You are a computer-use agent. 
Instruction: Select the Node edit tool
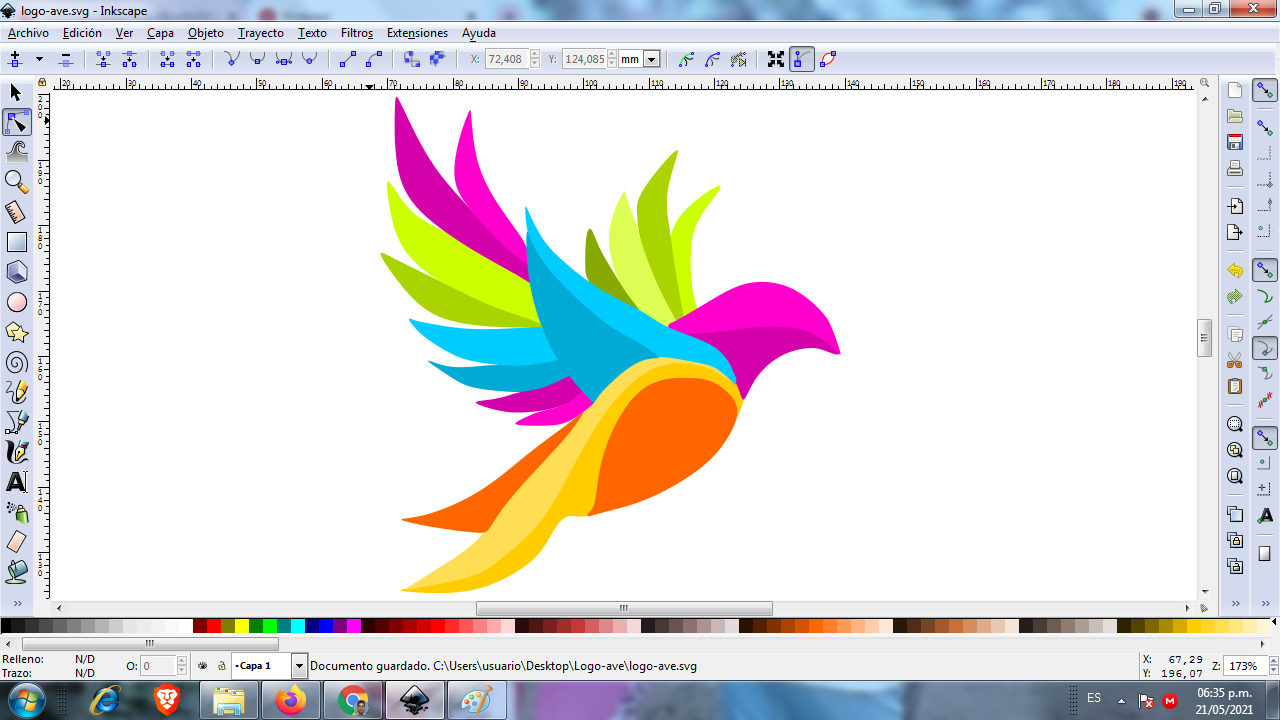(16, 123)
